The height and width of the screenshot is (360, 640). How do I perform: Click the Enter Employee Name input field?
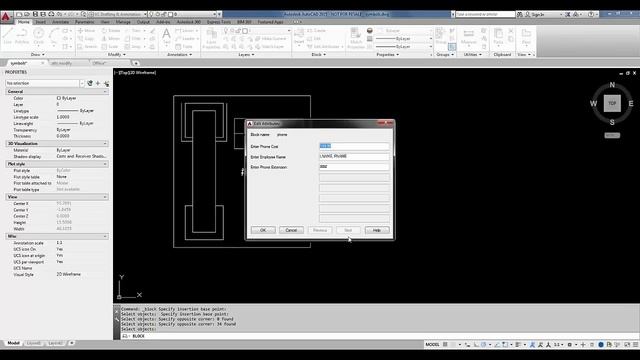click(354, 156)
